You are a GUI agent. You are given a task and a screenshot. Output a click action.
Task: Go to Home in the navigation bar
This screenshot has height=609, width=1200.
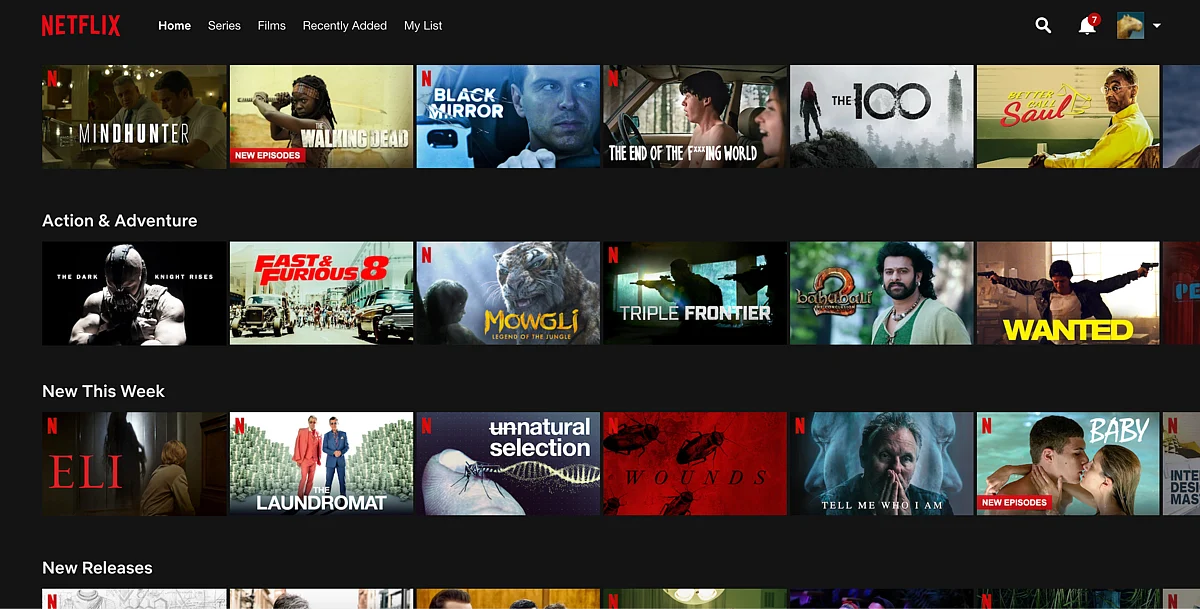(174, 26)
